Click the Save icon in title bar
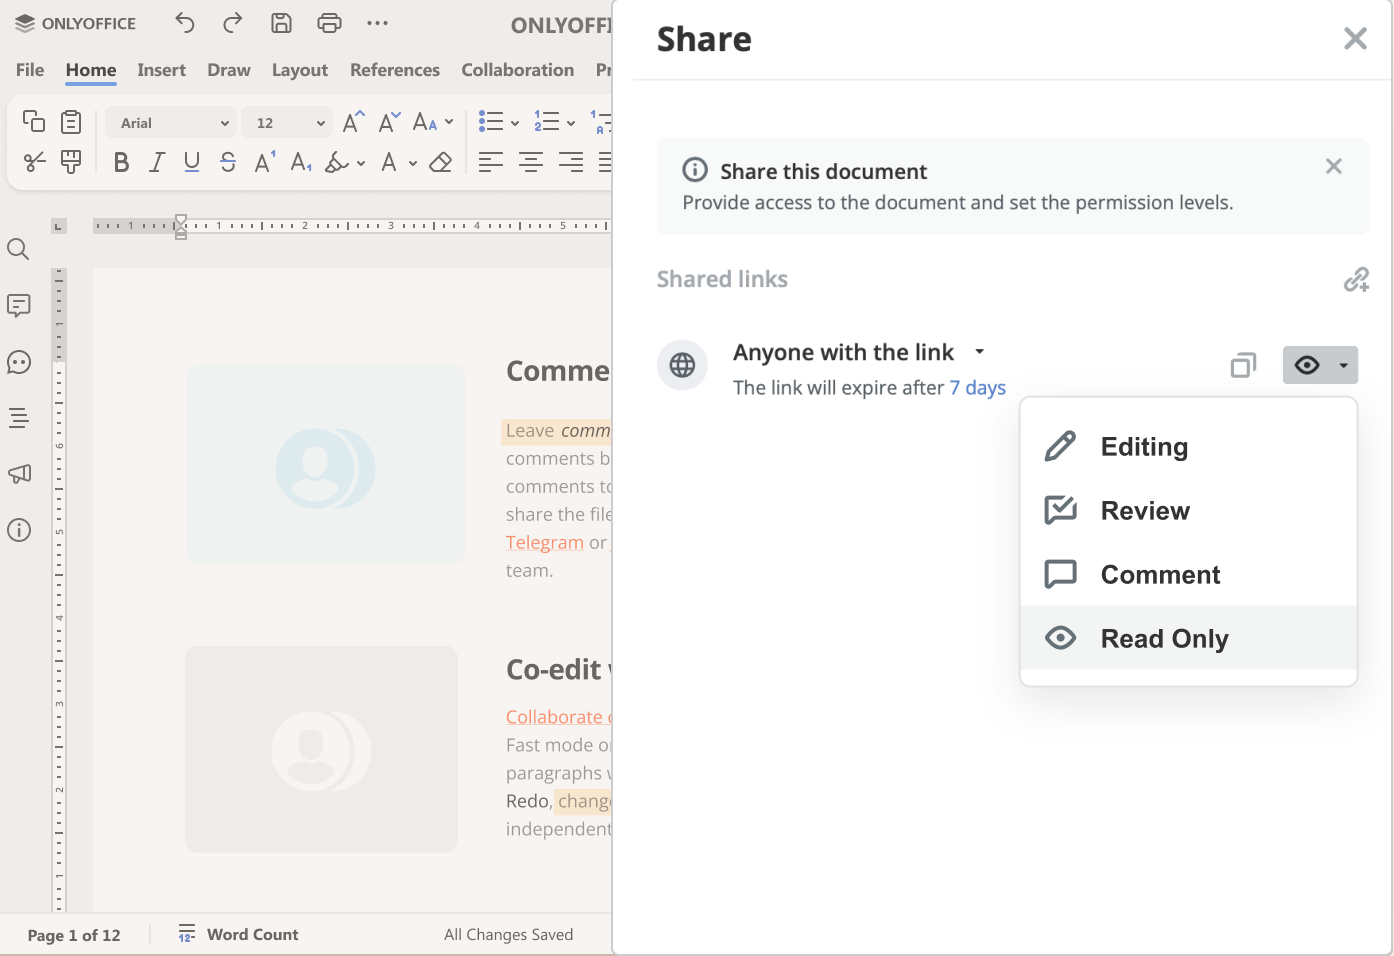Image resolution: width=1394 pixels, height=956 pixels. tap(281, 23)
